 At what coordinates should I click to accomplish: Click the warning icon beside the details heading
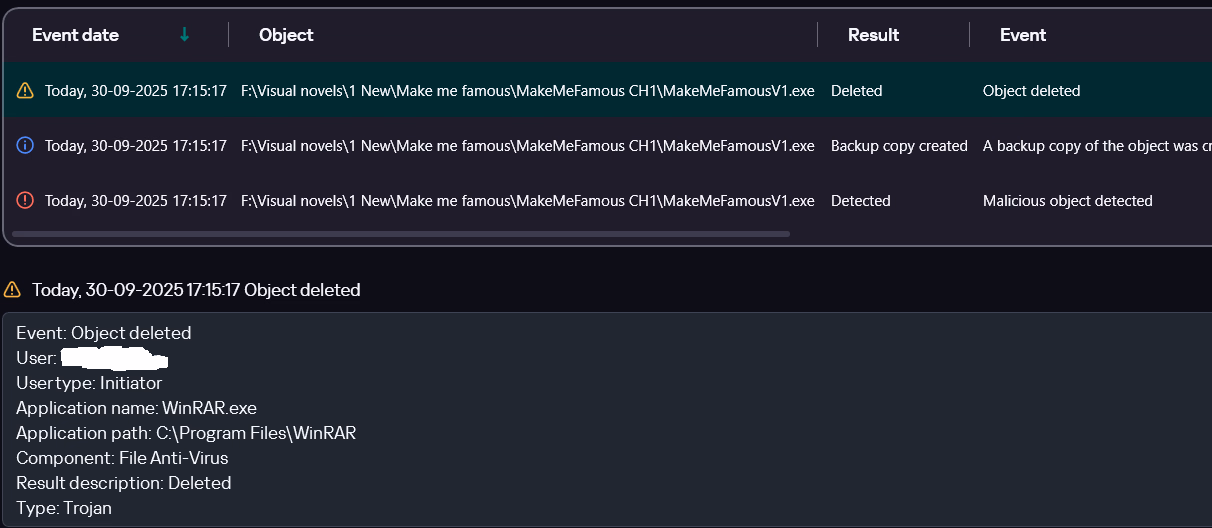coord(12,290)
